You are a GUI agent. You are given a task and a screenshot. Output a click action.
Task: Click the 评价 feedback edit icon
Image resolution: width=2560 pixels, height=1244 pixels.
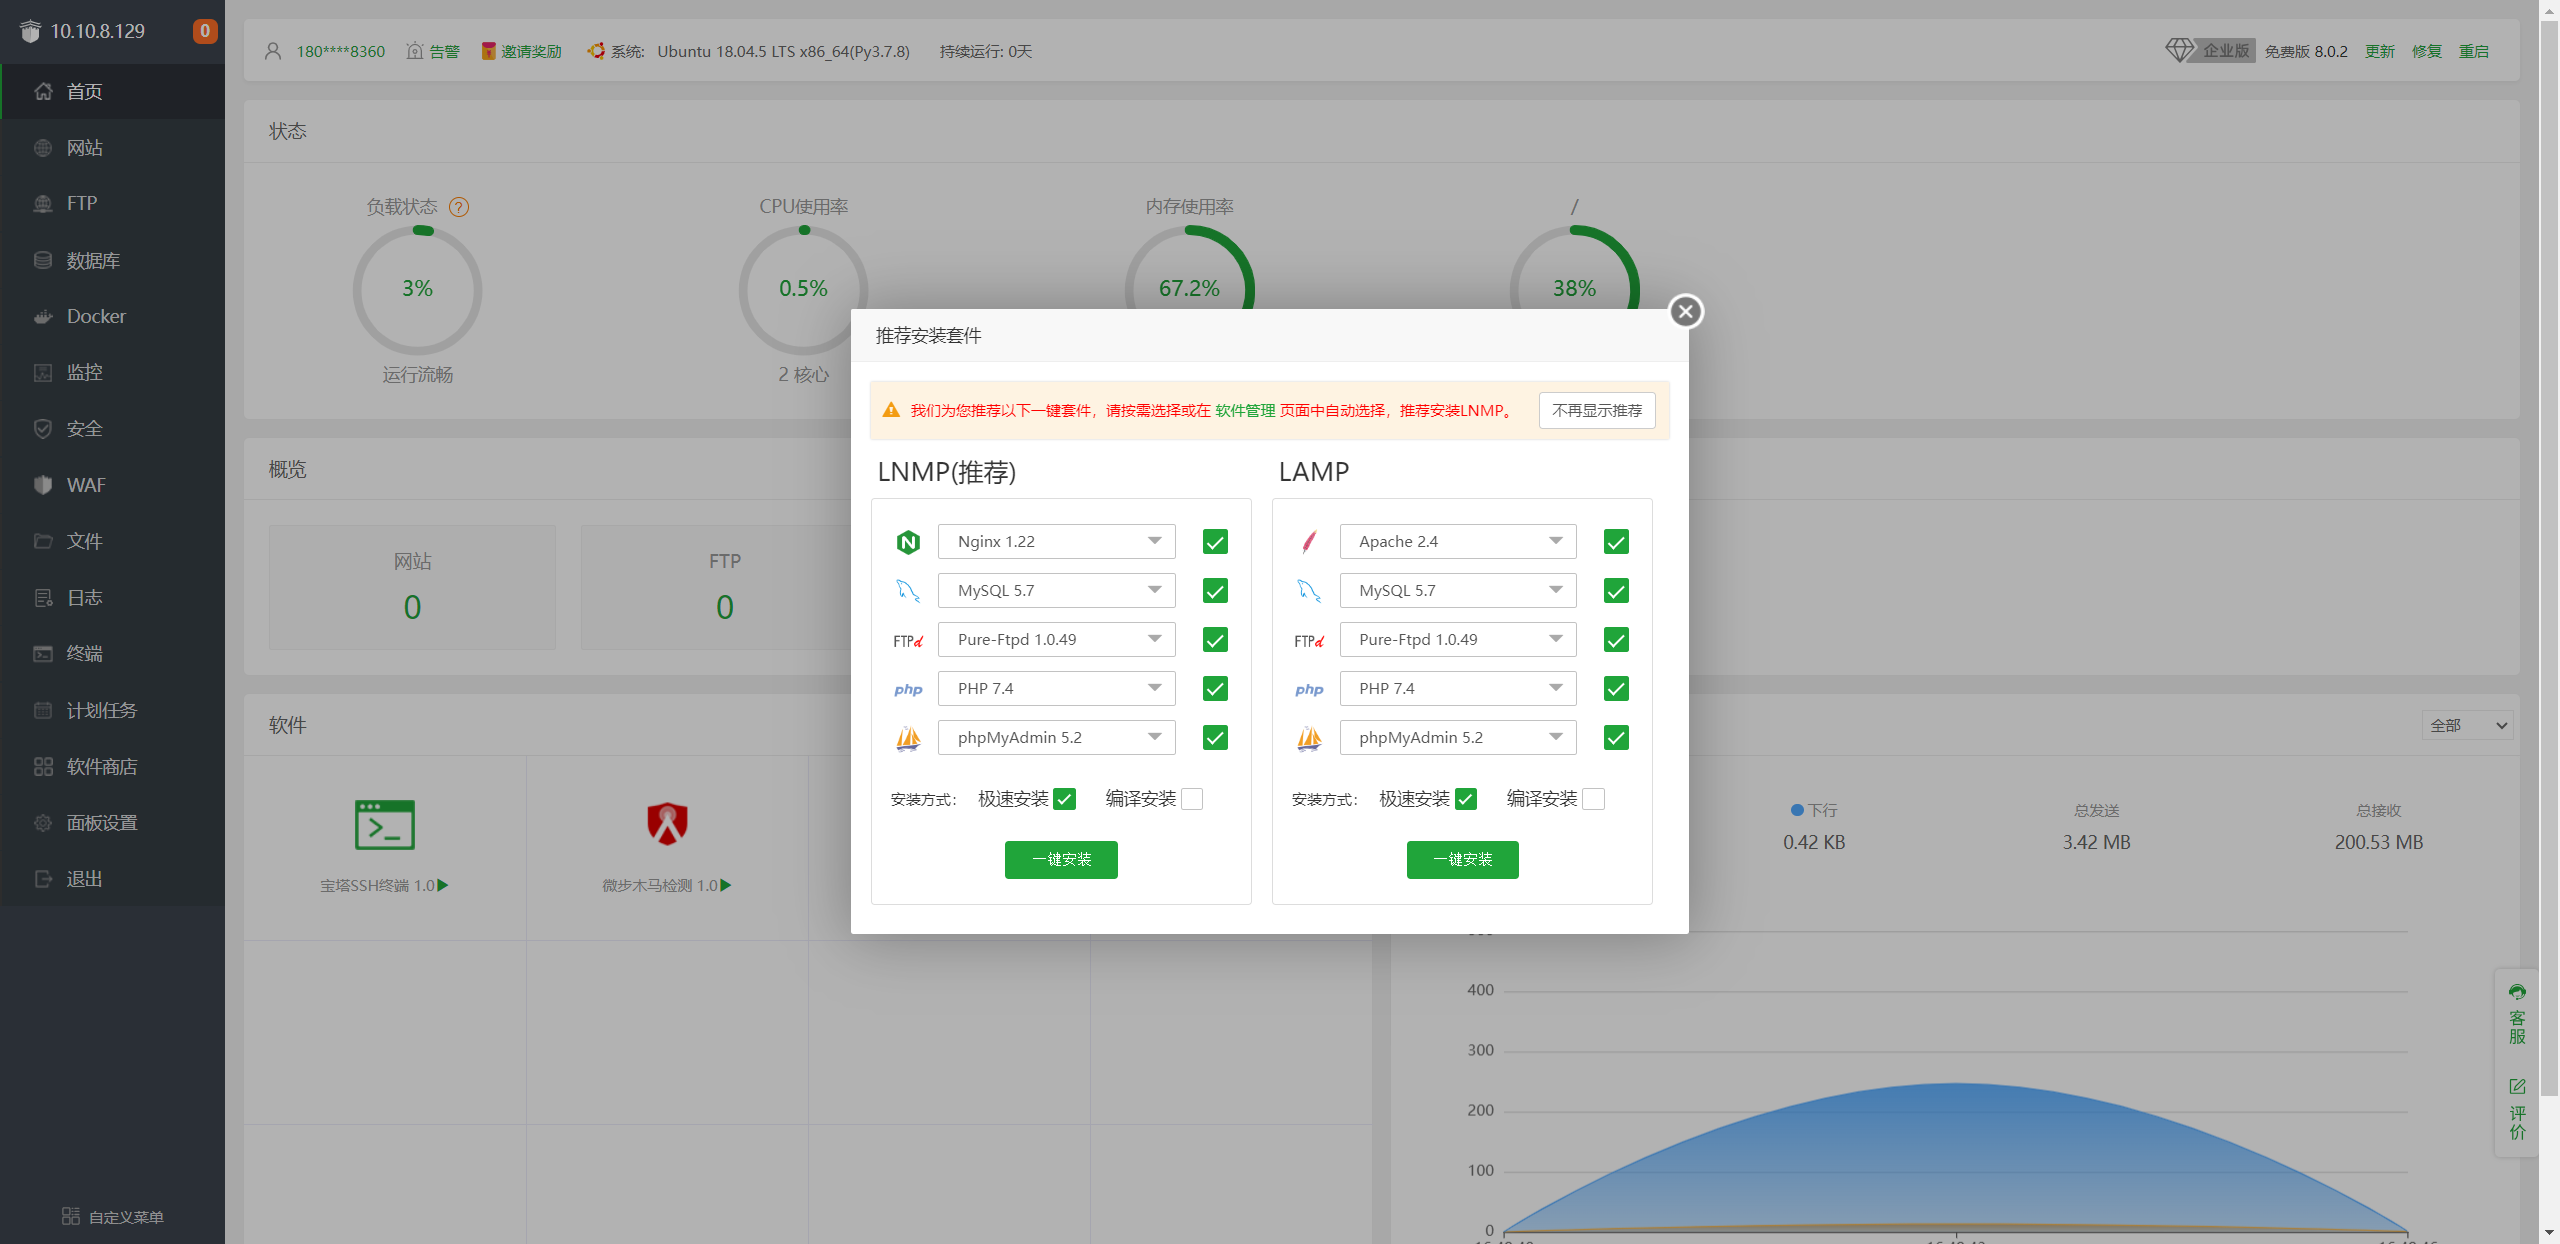[x=2517, y=1086]
